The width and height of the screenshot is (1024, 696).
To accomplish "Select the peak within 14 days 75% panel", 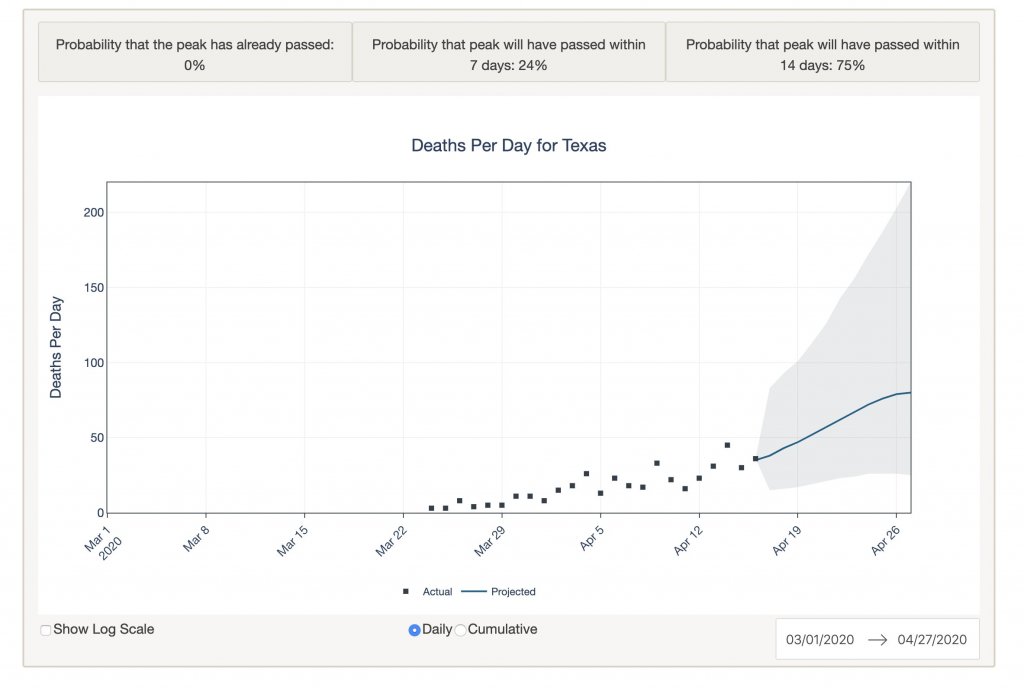I will click(822, 54).
